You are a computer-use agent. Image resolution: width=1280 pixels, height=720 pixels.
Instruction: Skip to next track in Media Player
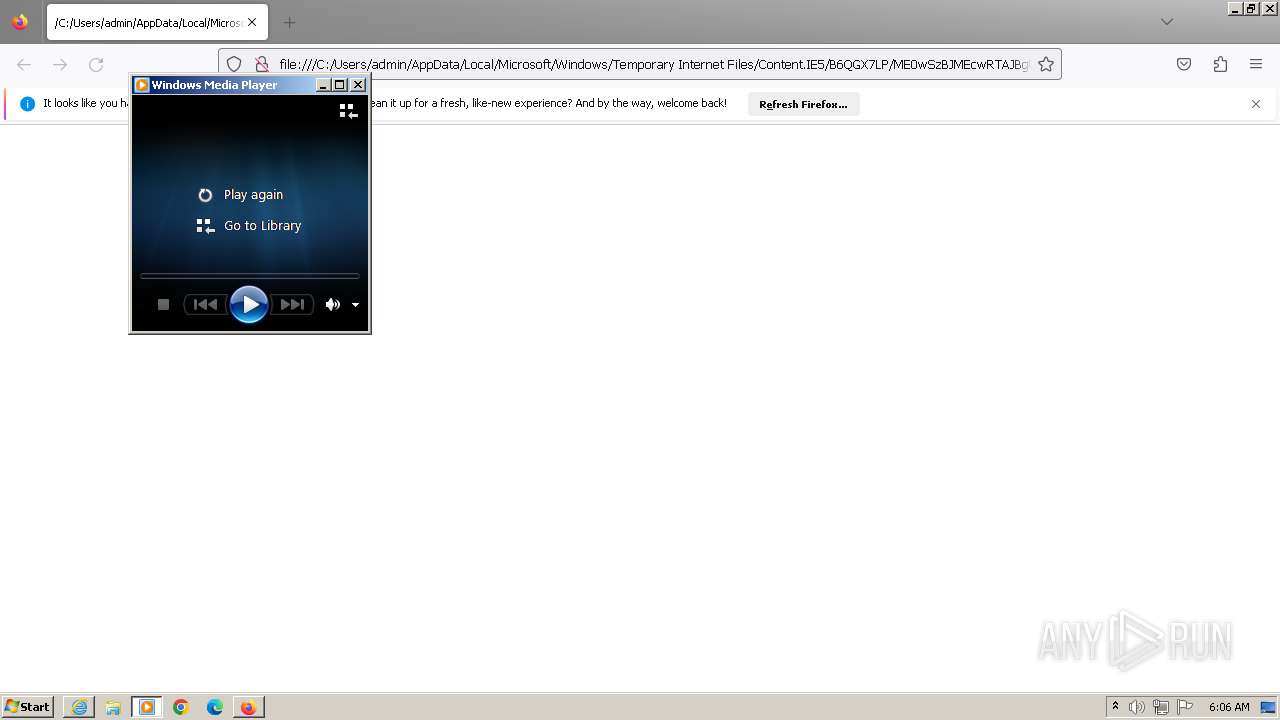click(292, 305)
